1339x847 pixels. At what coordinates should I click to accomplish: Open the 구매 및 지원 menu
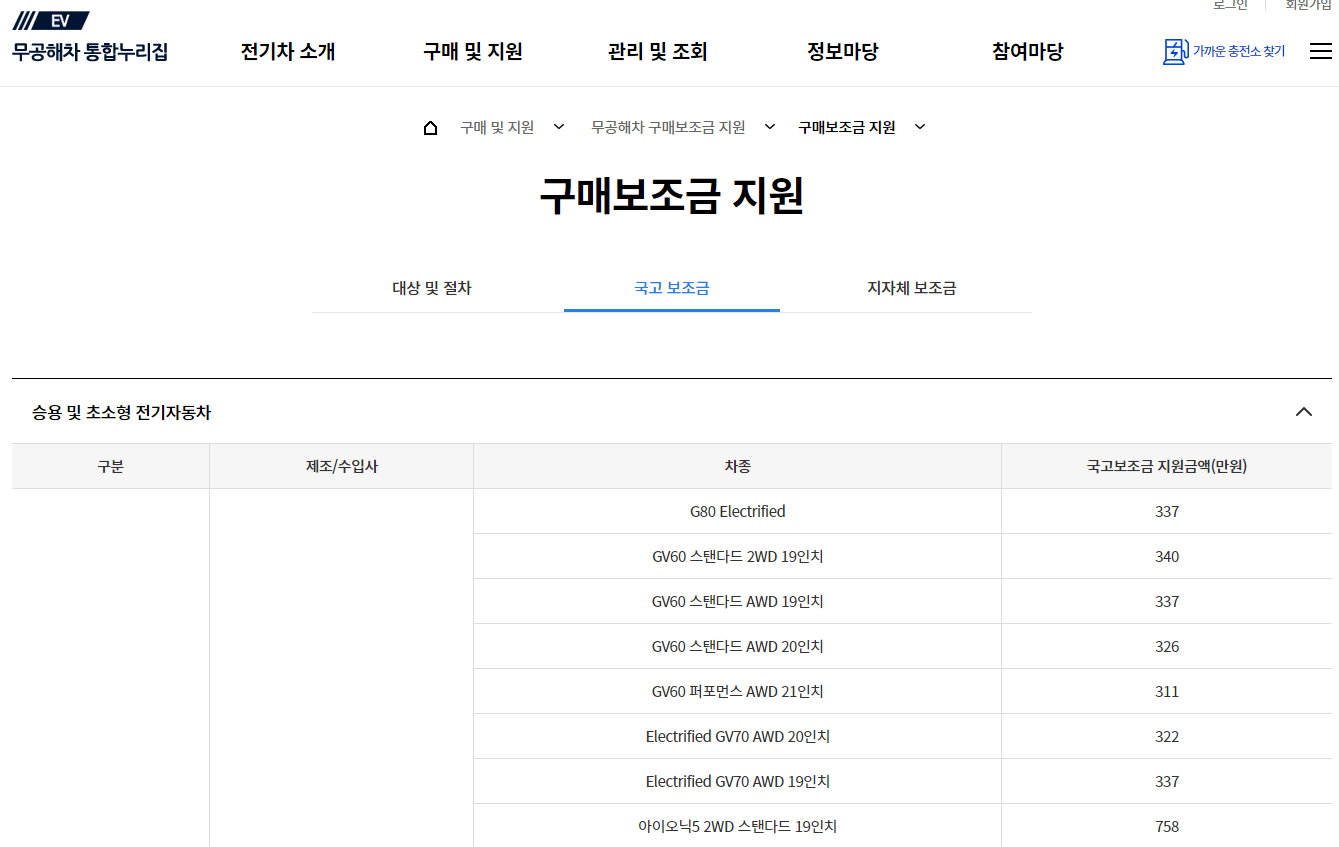(x=472, y=52)
